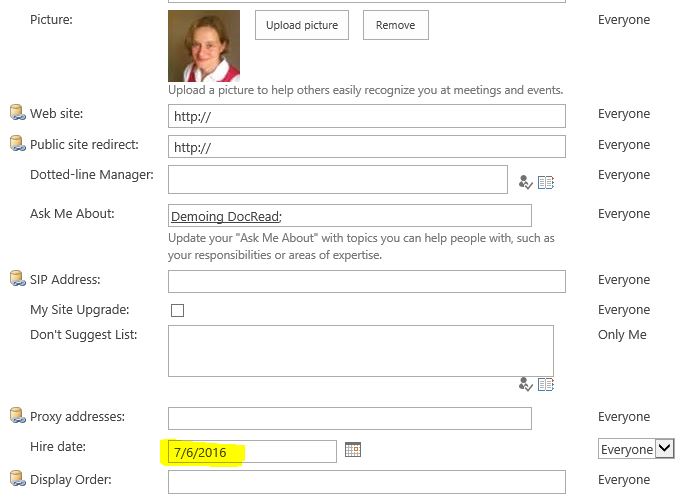Open the Hire date calendar picker
The height and width of the screenshot is (501, 697).
point(353,450)
